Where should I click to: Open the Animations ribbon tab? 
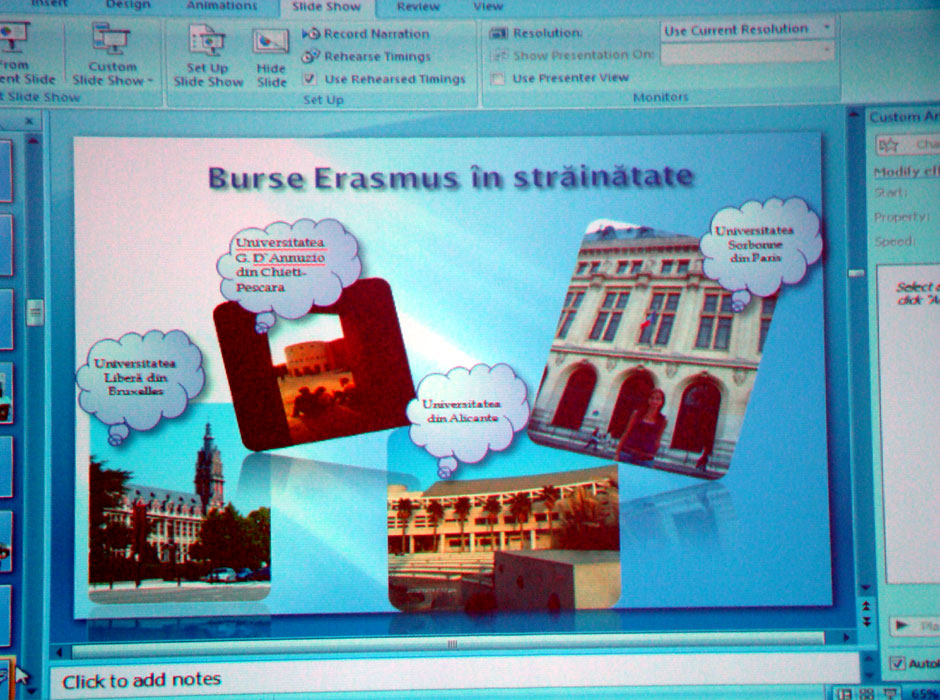click(x=221, y=5)
